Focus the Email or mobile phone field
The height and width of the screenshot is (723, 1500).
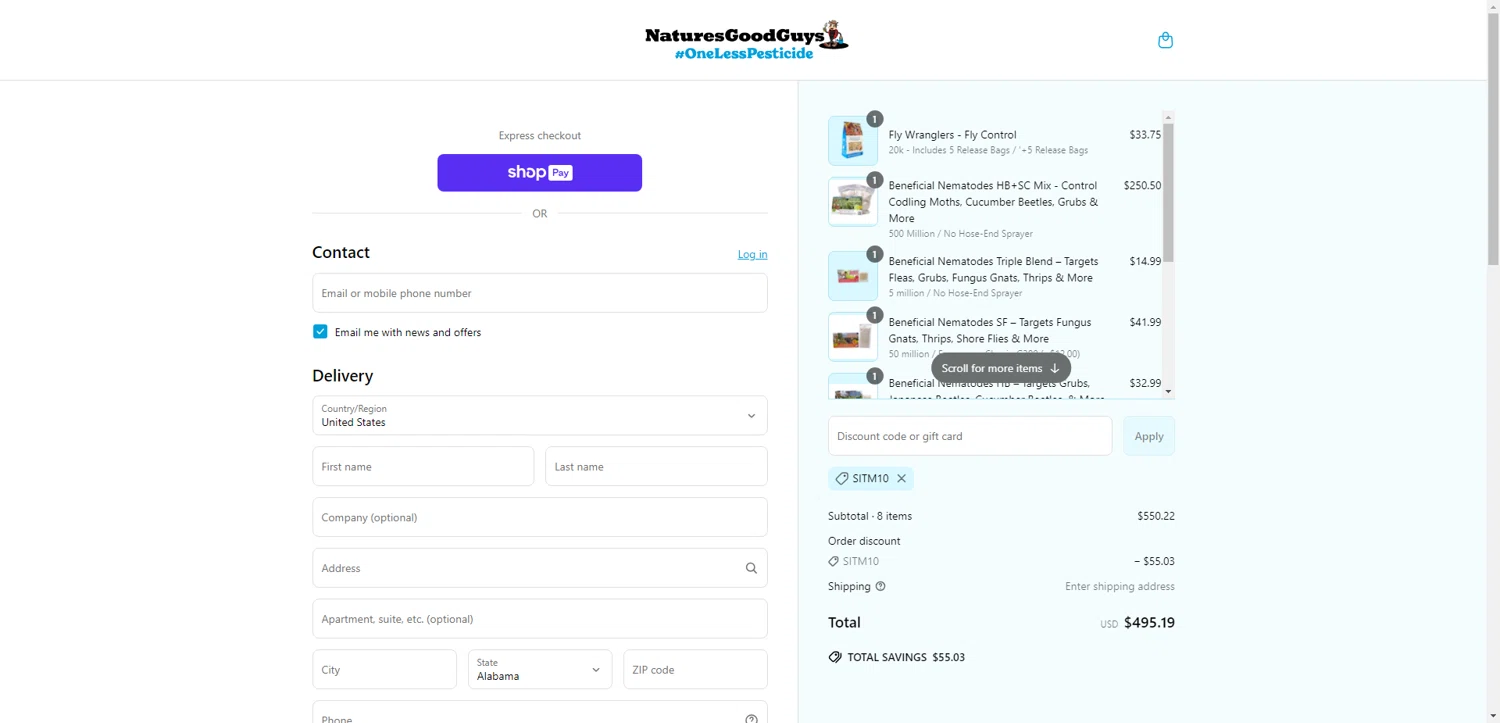[x=540, y=293]
